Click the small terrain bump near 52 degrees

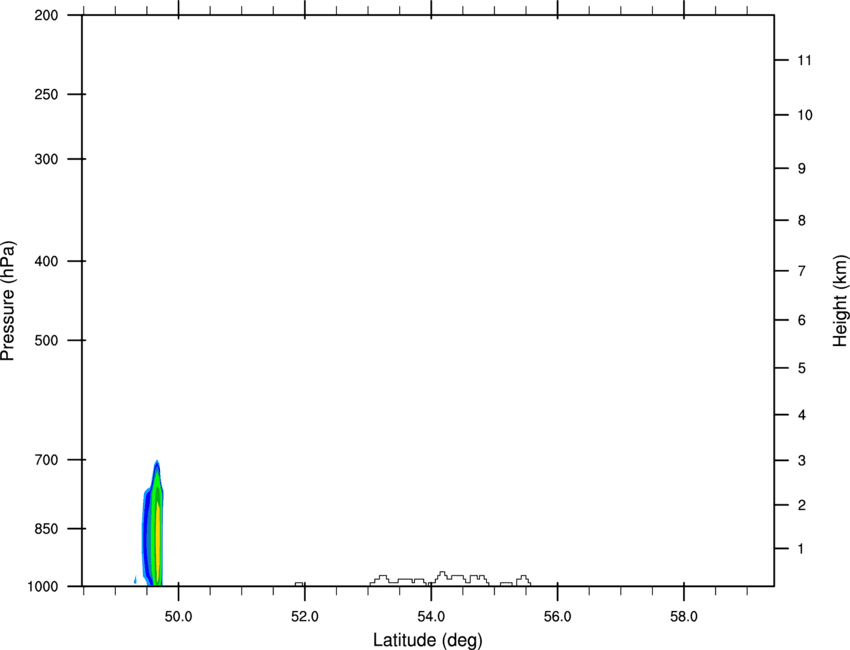coord(299,584)
